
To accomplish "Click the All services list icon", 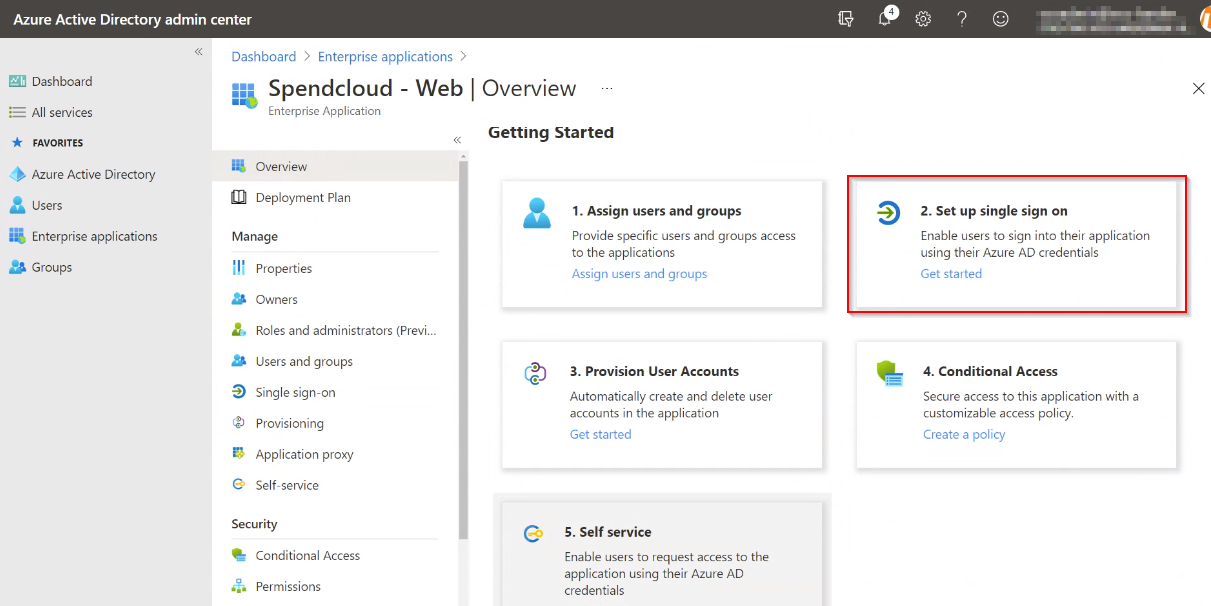I will 17,112.
